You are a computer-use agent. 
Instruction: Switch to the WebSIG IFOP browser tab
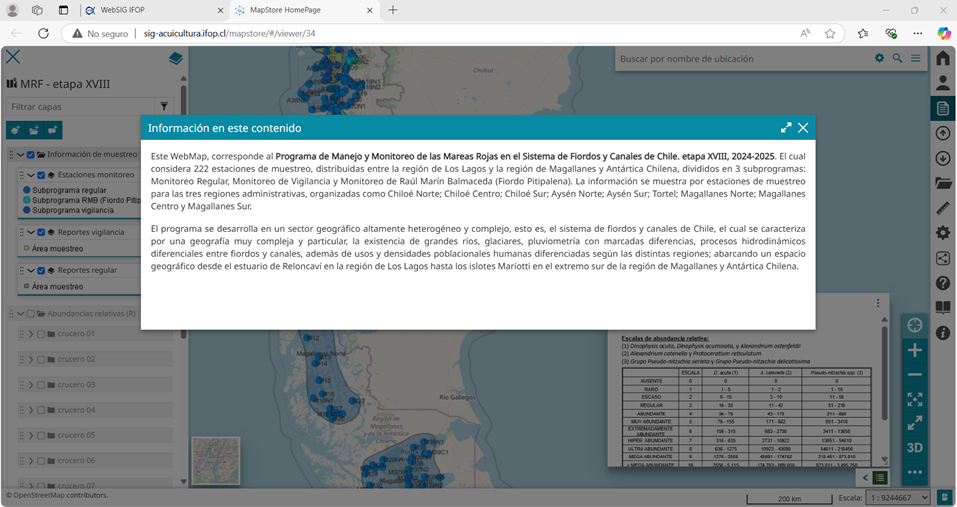155,10
